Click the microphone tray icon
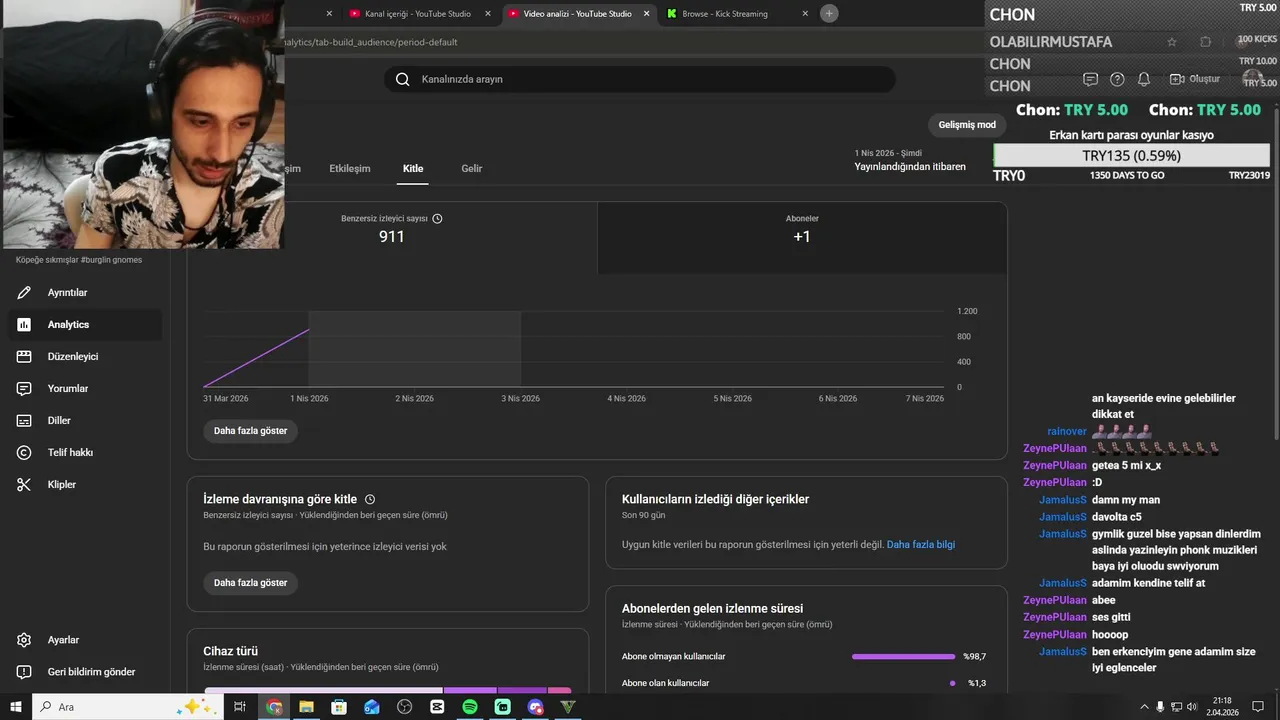Viewport: 1280px width, 720px height. (x=1160, y=707)
